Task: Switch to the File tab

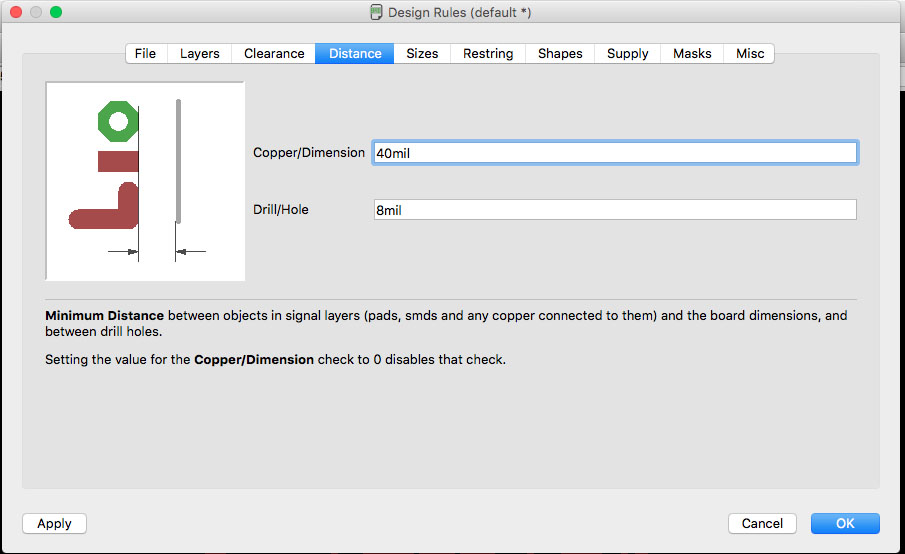Action: tap(147, 54)
